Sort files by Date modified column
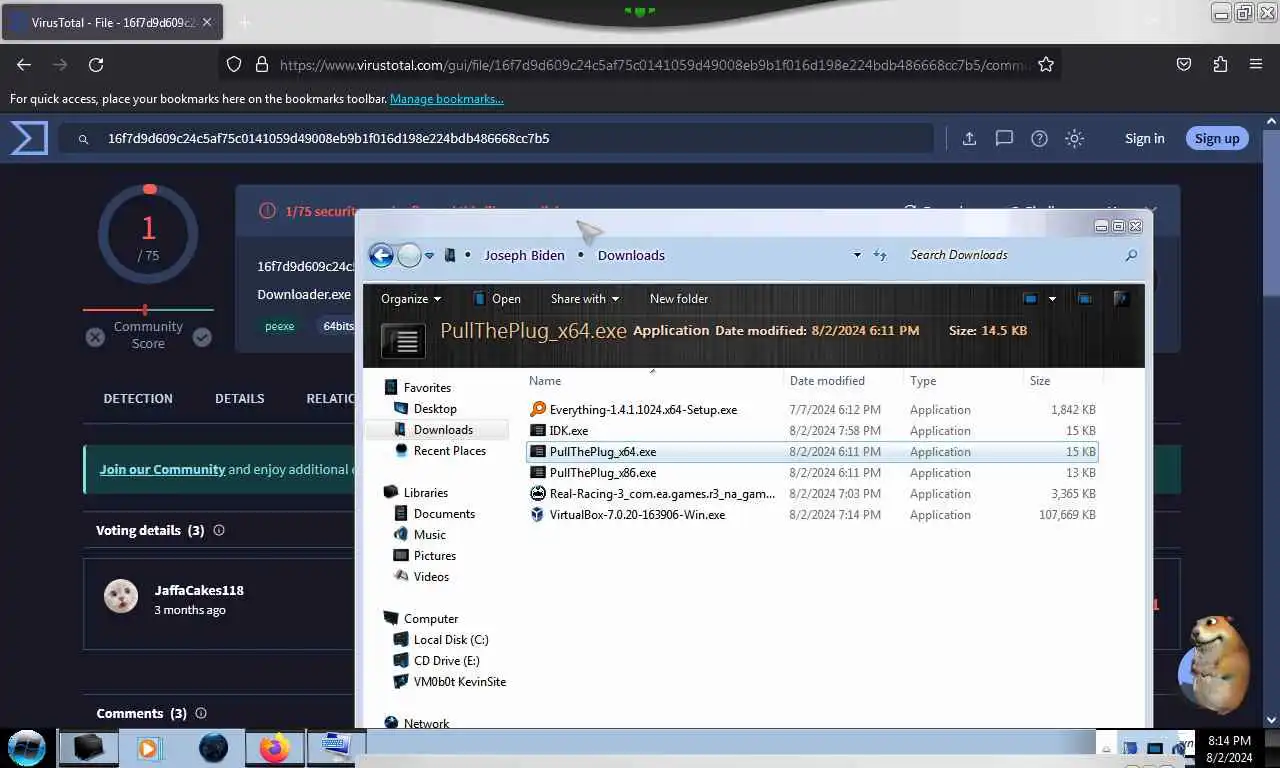This screenshot has height=768, width=1280. (x=844, y=380)
